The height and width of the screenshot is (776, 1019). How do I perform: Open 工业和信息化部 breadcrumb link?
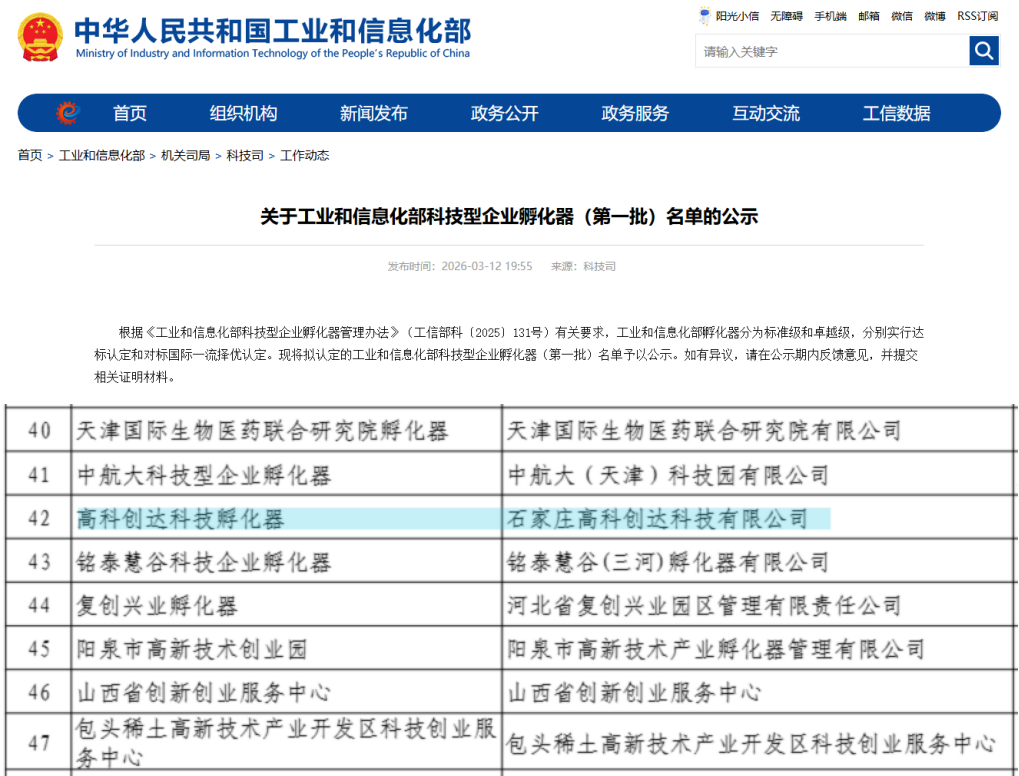click(102, 155)
